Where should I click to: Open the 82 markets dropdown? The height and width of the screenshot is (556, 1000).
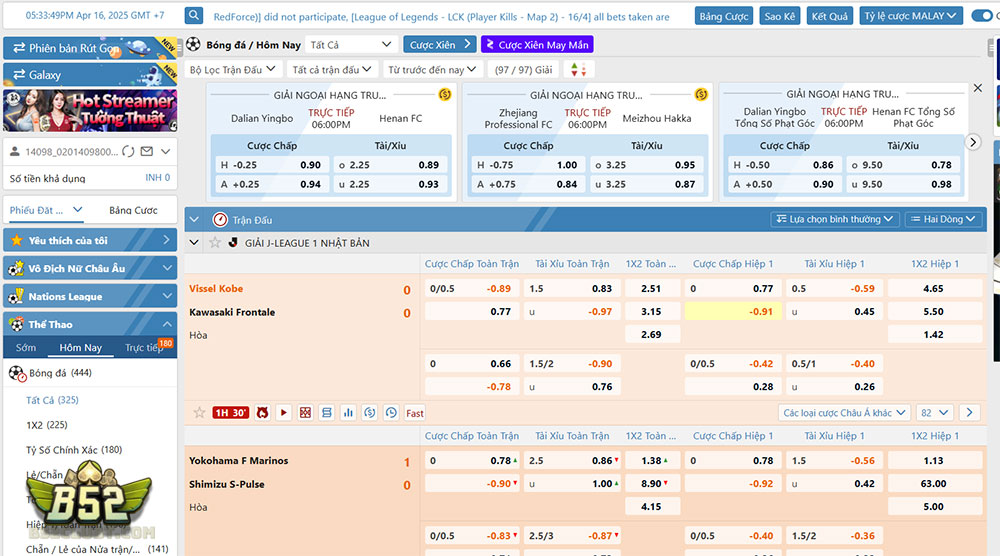point(935,413)
